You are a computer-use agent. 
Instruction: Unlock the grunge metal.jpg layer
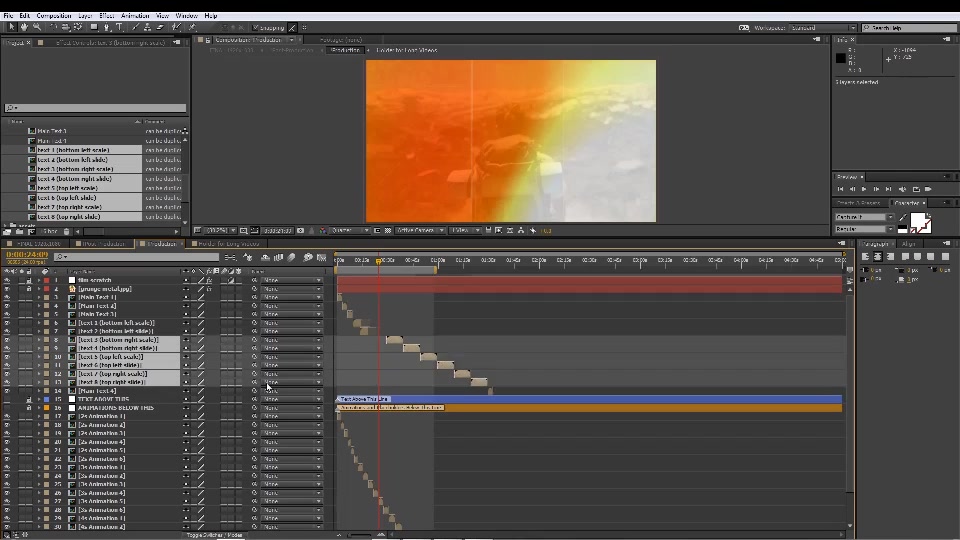click(x=29, y=288)
